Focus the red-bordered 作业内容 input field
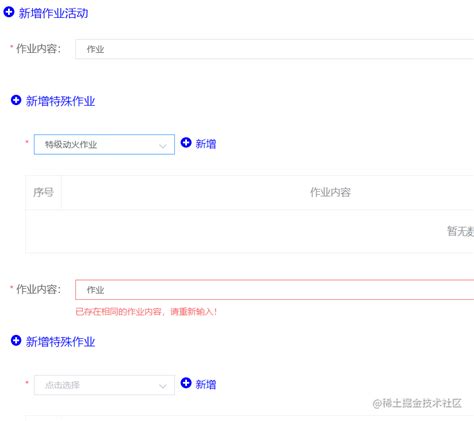Screen dimensions: 474x421 274,290
